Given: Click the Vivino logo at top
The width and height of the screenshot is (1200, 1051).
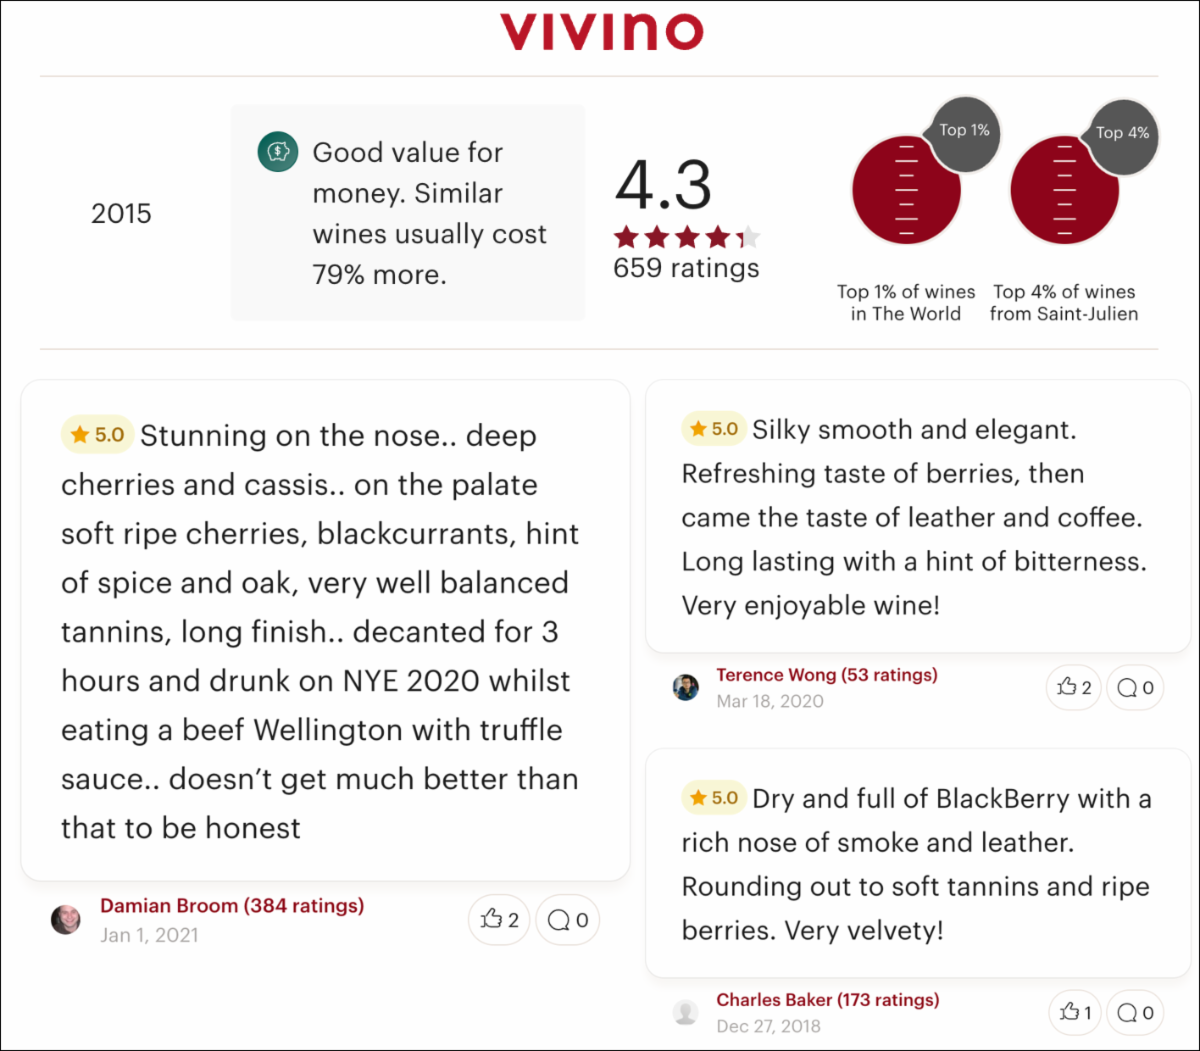Looking at the screenshot, I should pyautogui.click(x=602, y=32).
